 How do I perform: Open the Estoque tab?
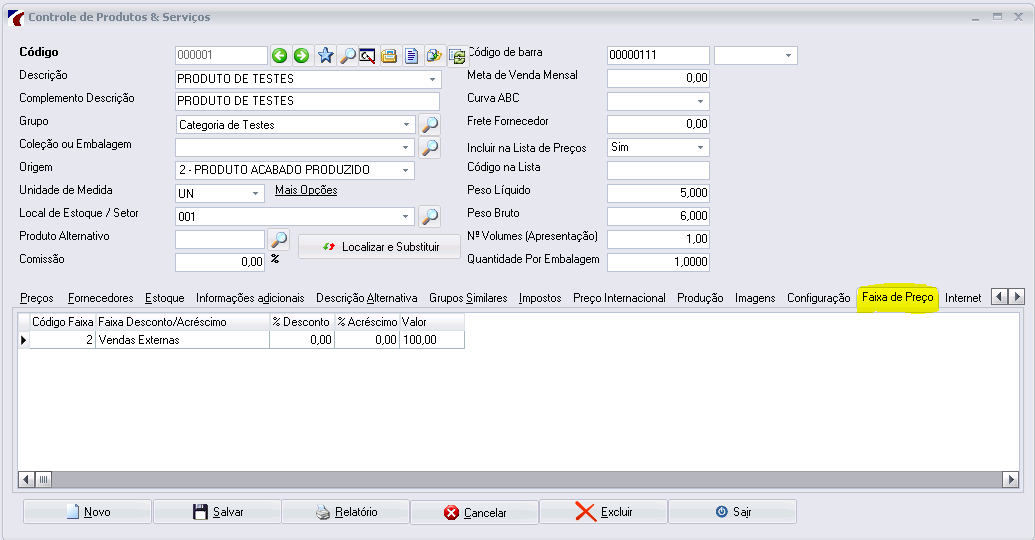tap(164, 298)
